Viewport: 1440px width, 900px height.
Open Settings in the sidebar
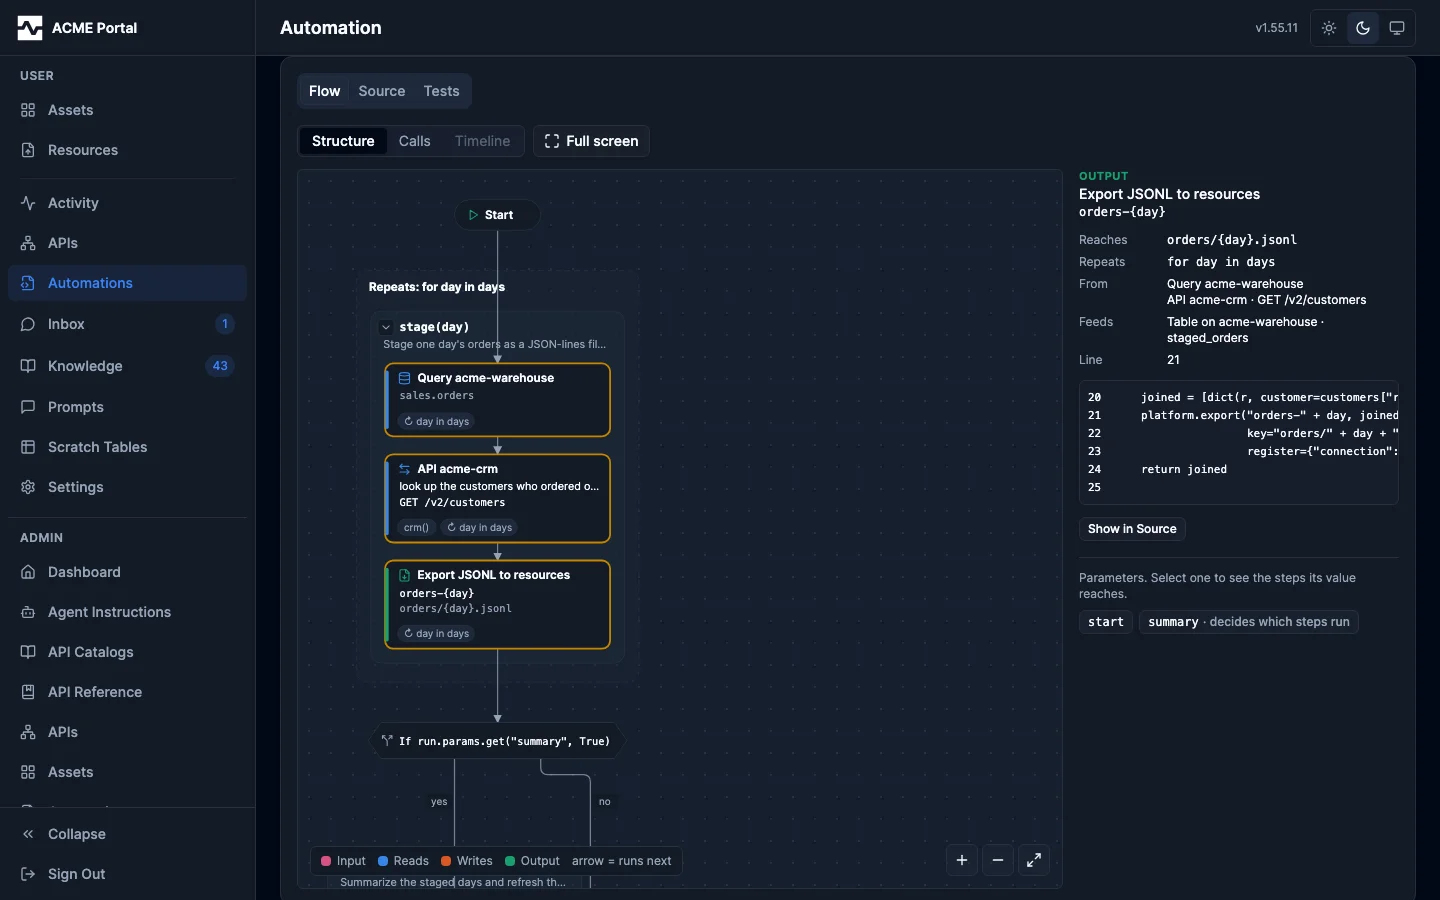127,487
